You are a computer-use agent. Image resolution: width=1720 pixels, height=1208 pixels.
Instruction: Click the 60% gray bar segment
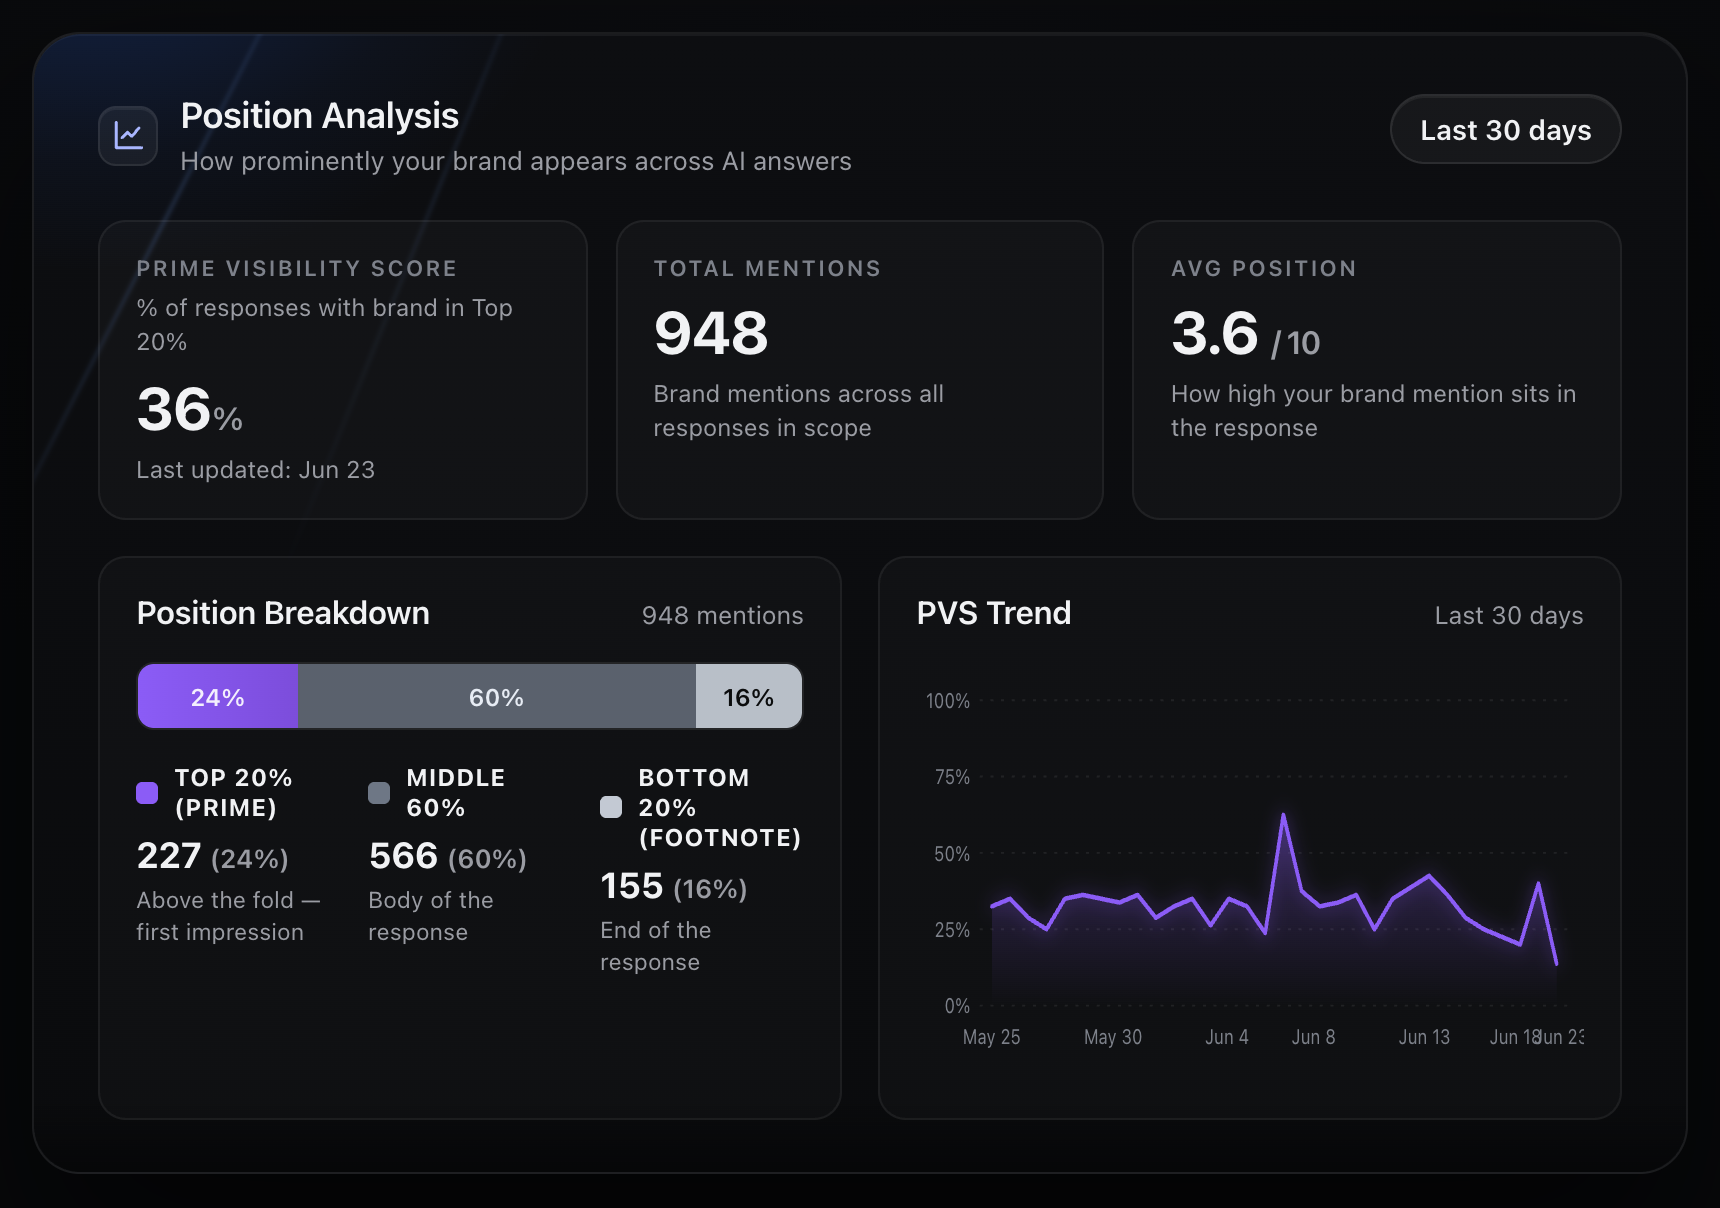point(497,697)
